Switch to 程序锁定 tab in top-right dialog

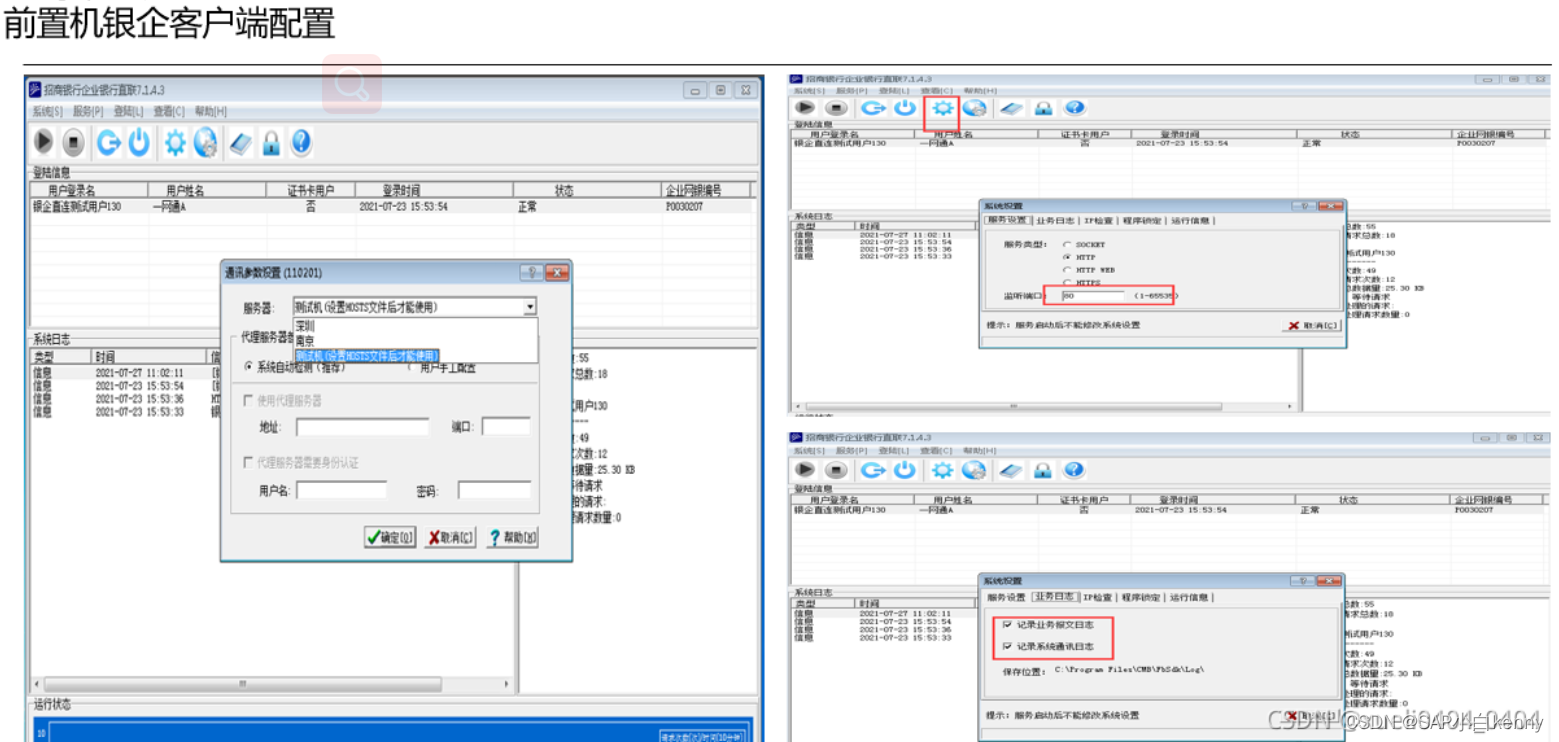coord(1140,220)
